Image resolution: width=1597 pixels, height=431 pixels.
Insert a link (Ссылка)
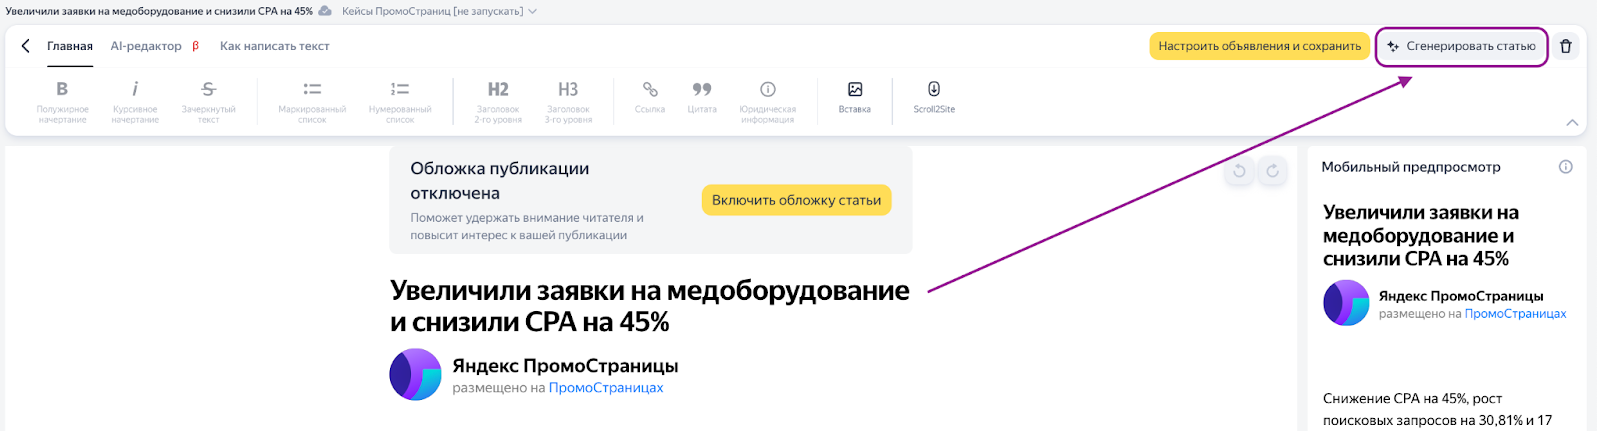[x=650, y=97]
